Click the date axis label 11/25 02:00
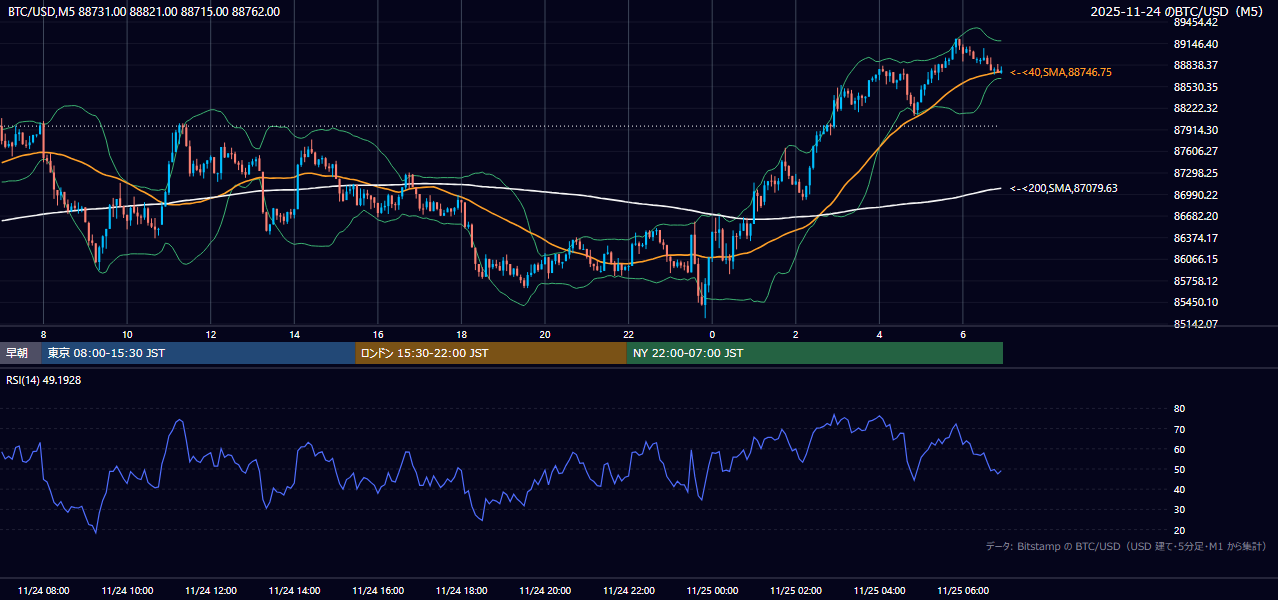This screenshot has height=600, width=1278. (796, 591)
